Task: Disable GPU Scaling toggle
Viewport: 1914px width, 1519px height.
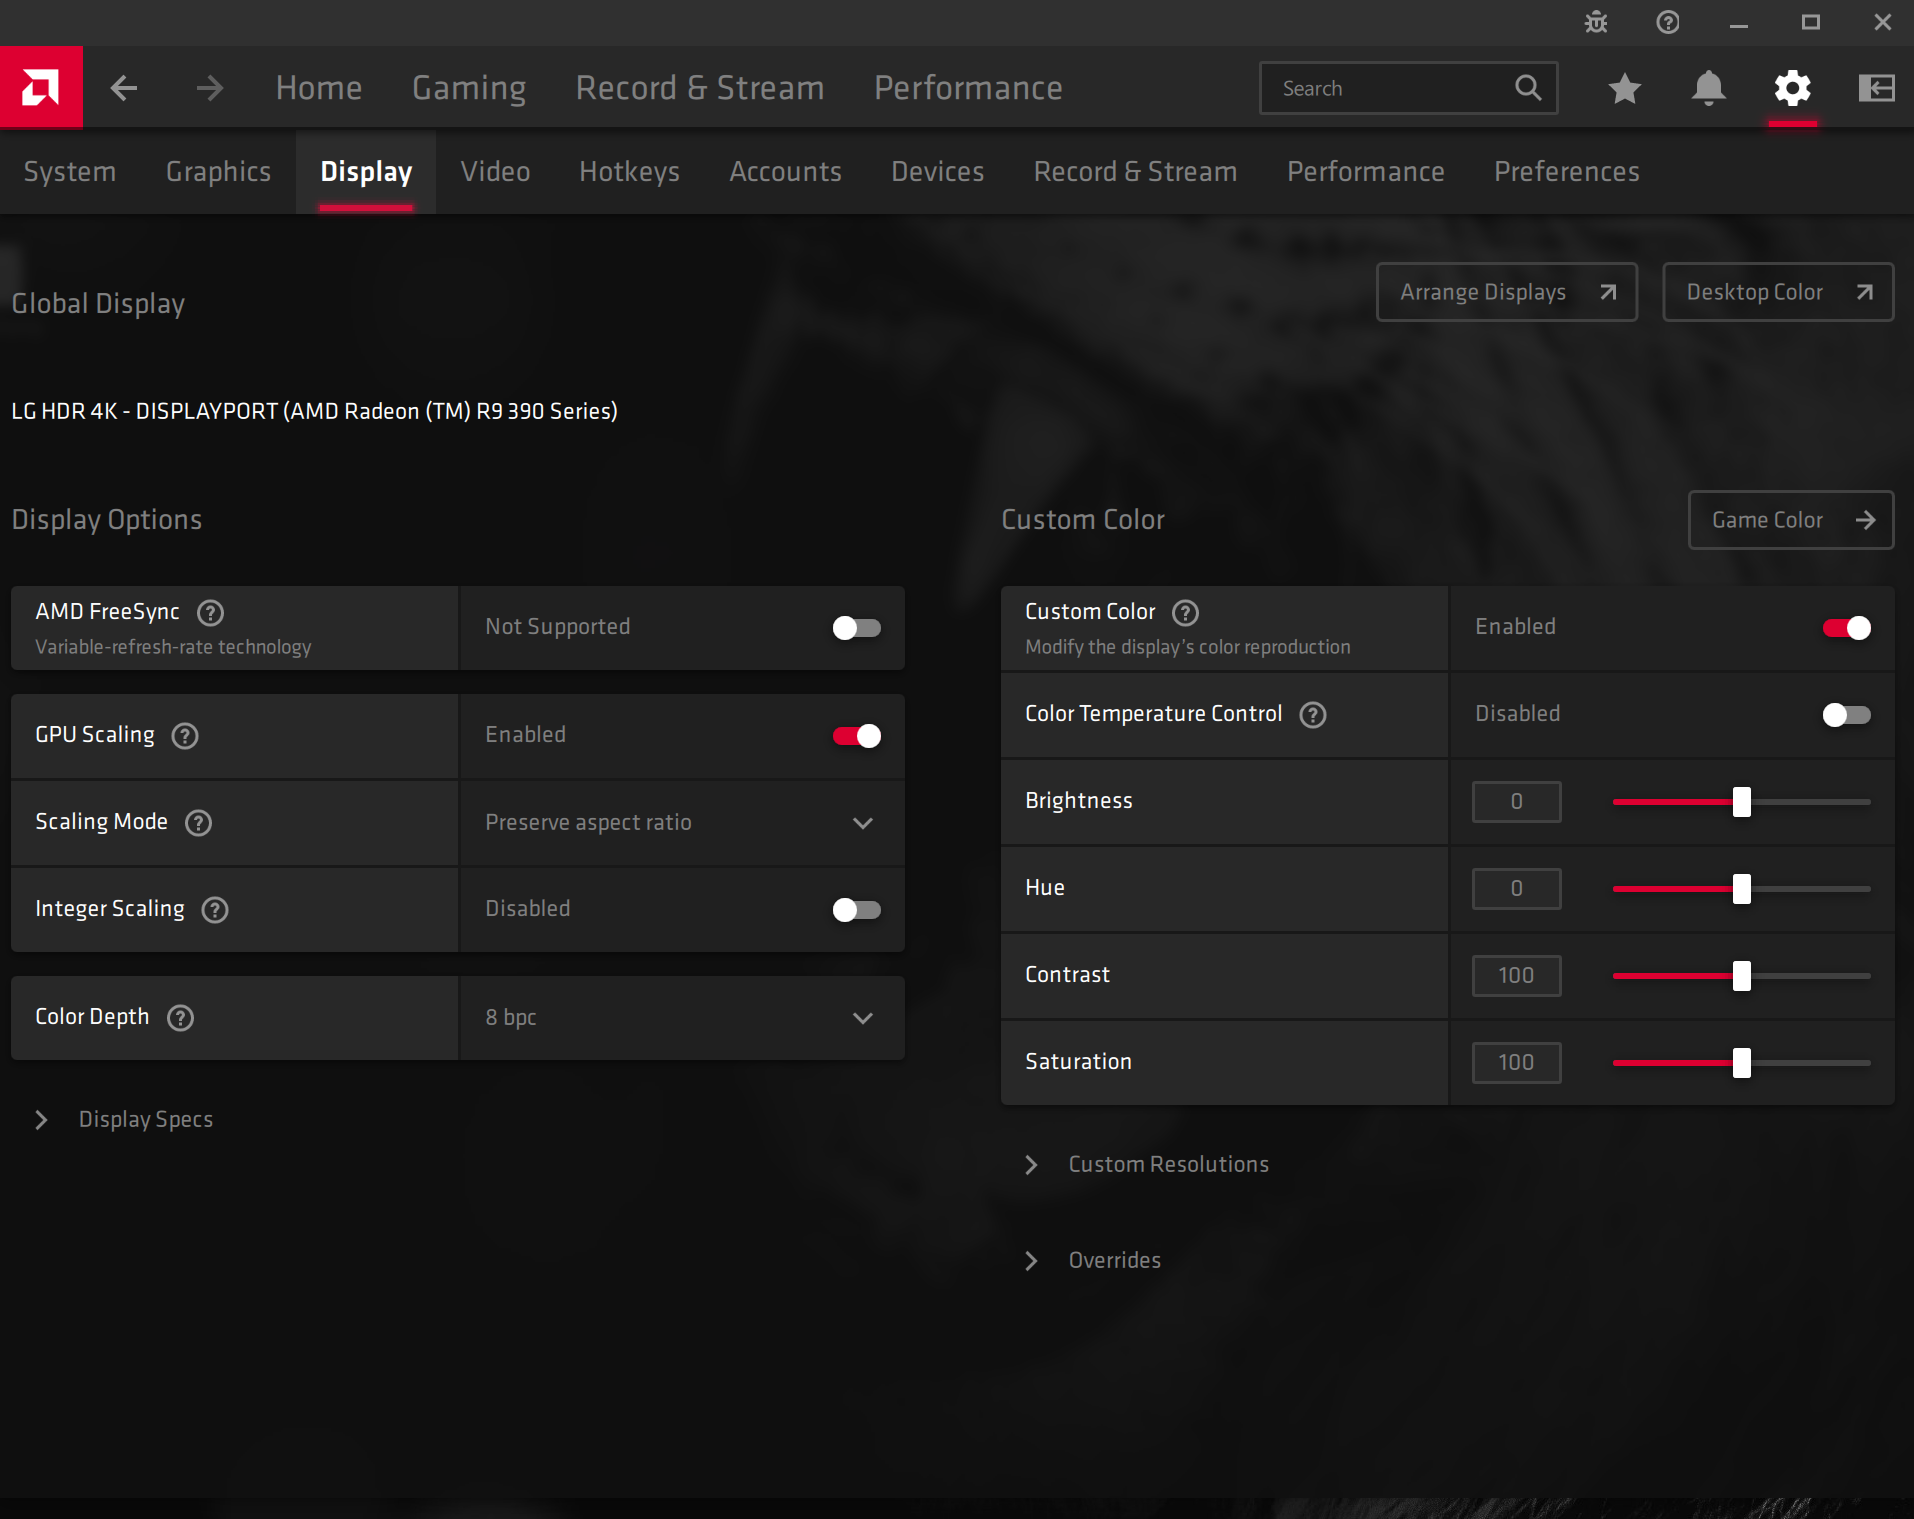Action: click(857, 736)
